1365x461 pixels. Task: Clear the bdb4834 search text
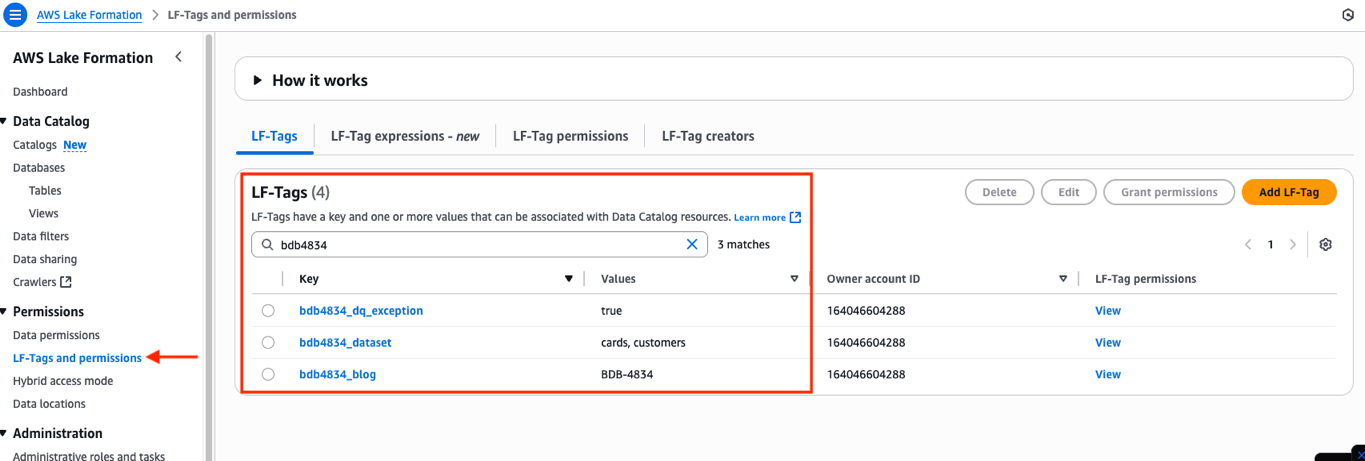[692, 244]
